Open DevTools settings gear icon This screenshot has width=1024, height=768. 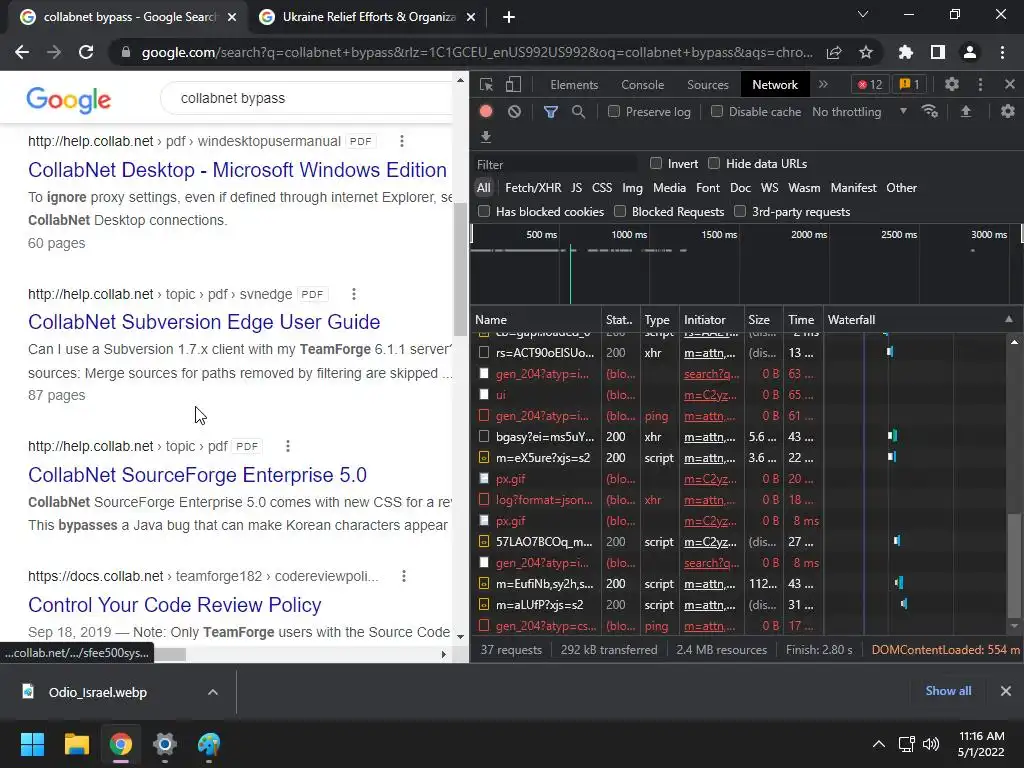tap(952, 84)
